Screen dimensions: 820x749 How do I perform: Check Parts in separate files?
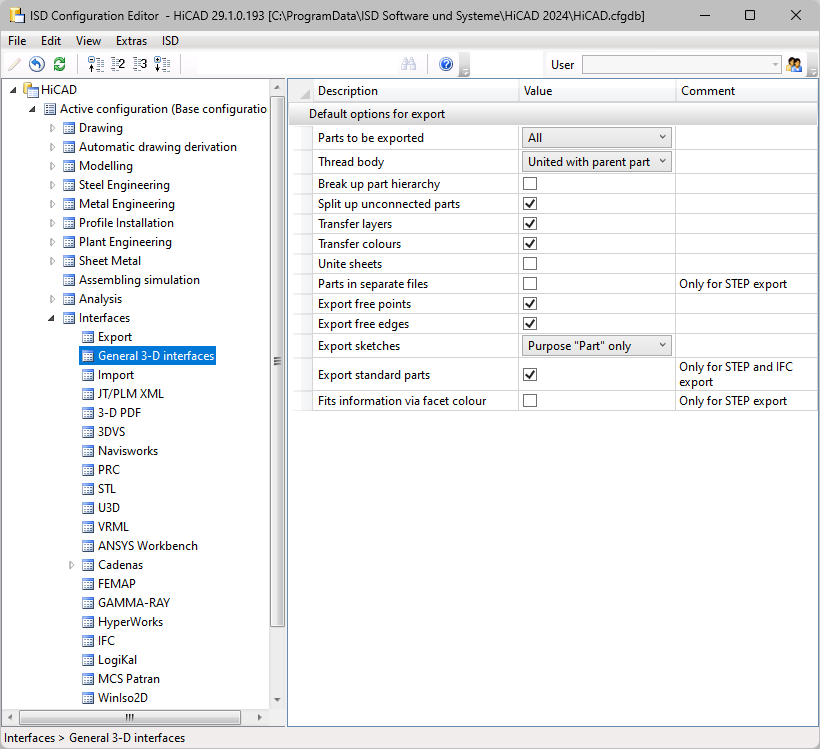pyautogui.click(x=530, y=283)
